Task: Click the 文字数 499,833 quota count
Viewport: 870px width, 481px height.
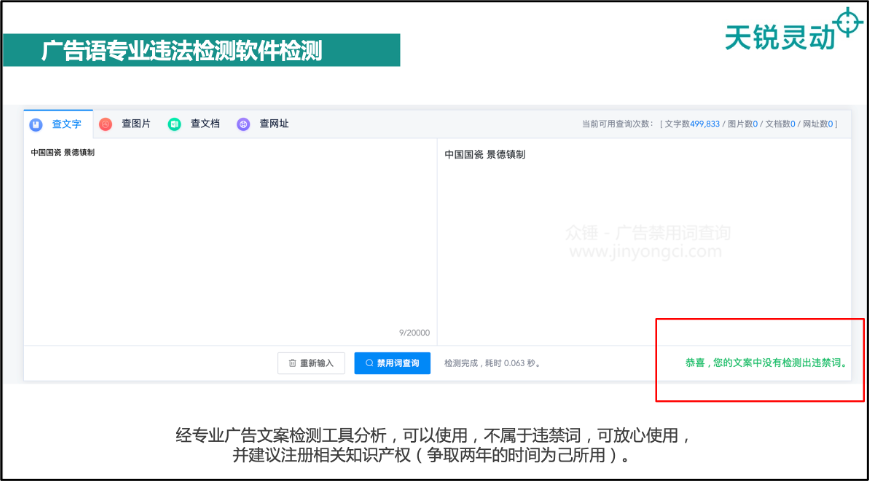Action: click(x=692, y=124)
